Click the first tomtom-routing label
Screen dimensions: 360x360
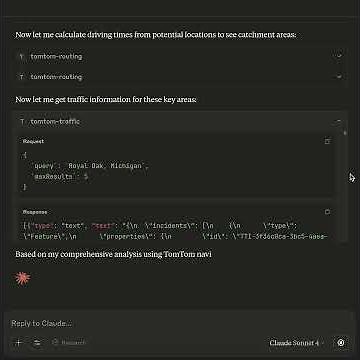[x=56, y=56]
